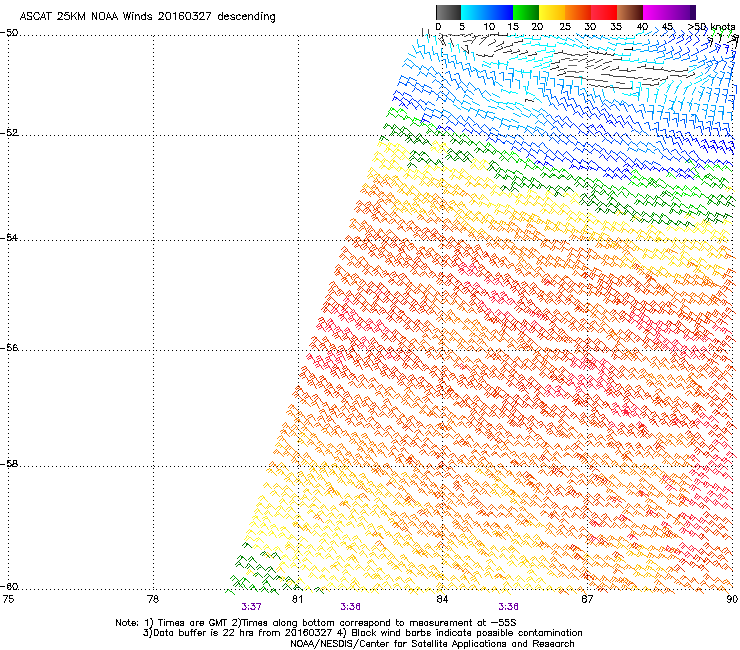740x650 pixels.
Task: Click the latitude label '-50'
Action: 9,33
